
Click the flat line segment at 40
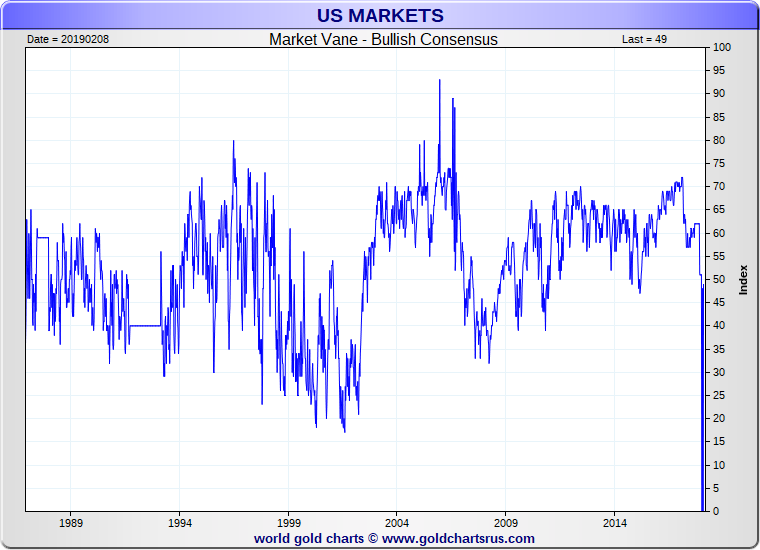[x=145, y=326]
